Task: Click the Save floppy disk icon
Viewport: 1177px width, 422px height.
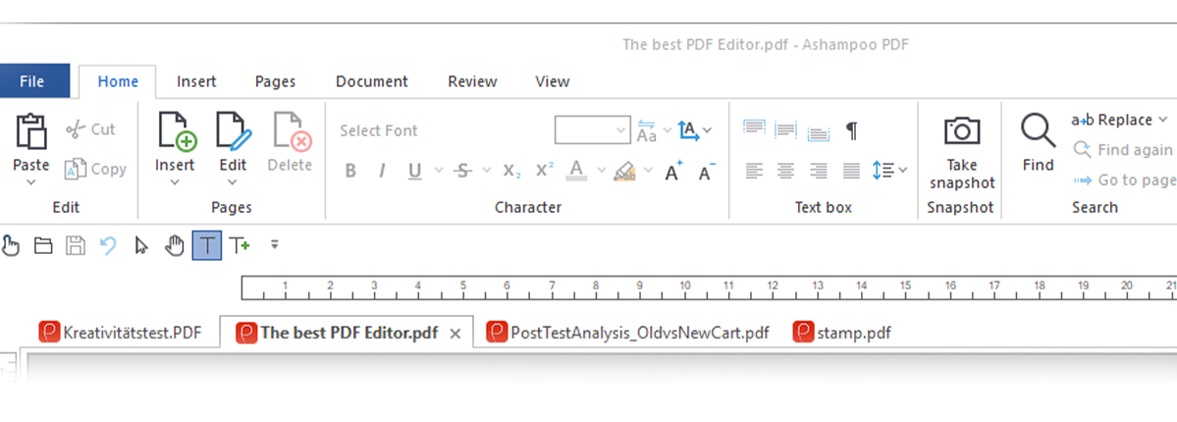Action: (x=75, y=246)
